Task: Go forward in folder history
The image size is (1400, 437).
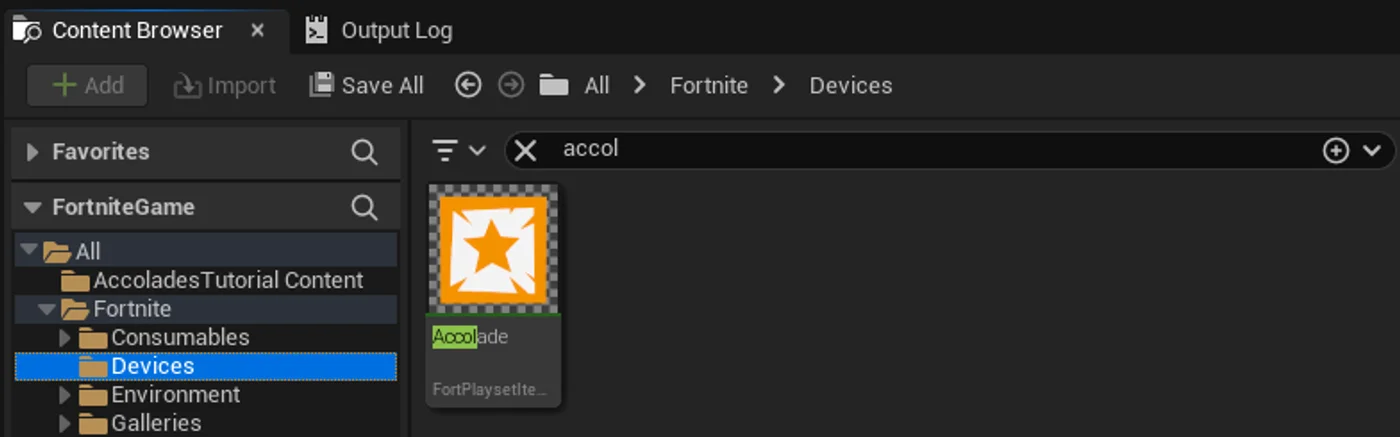Action: tap(511, 85)
